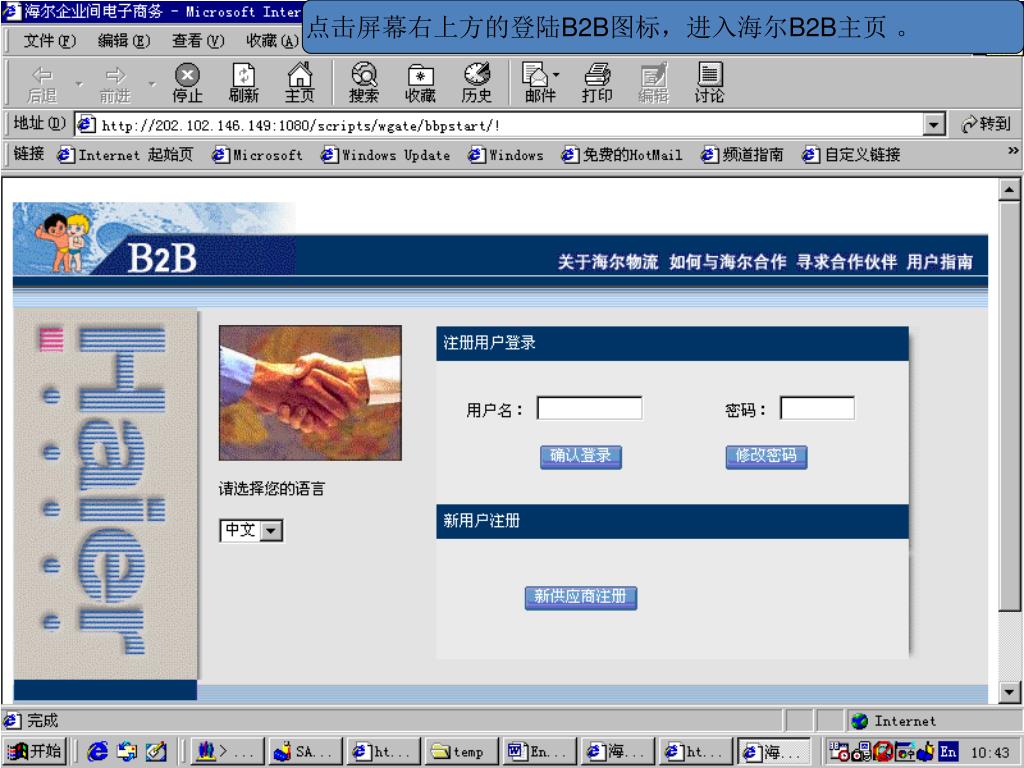The image size is (1024, 768).
Task: Open 用户指南 in the banner
Action: (940, 262)
